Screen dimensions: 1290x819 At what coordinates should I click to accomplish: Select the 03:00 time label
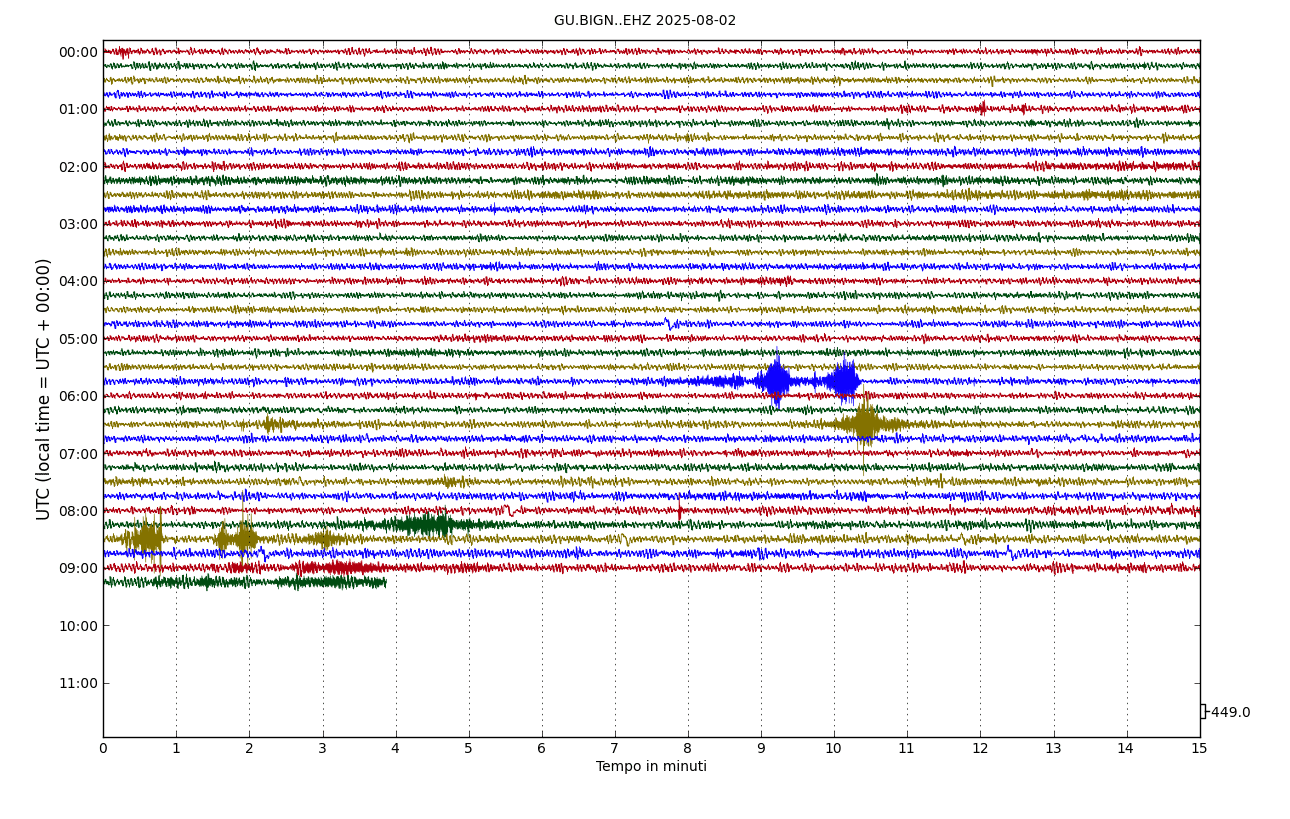[x=78, y=224]
